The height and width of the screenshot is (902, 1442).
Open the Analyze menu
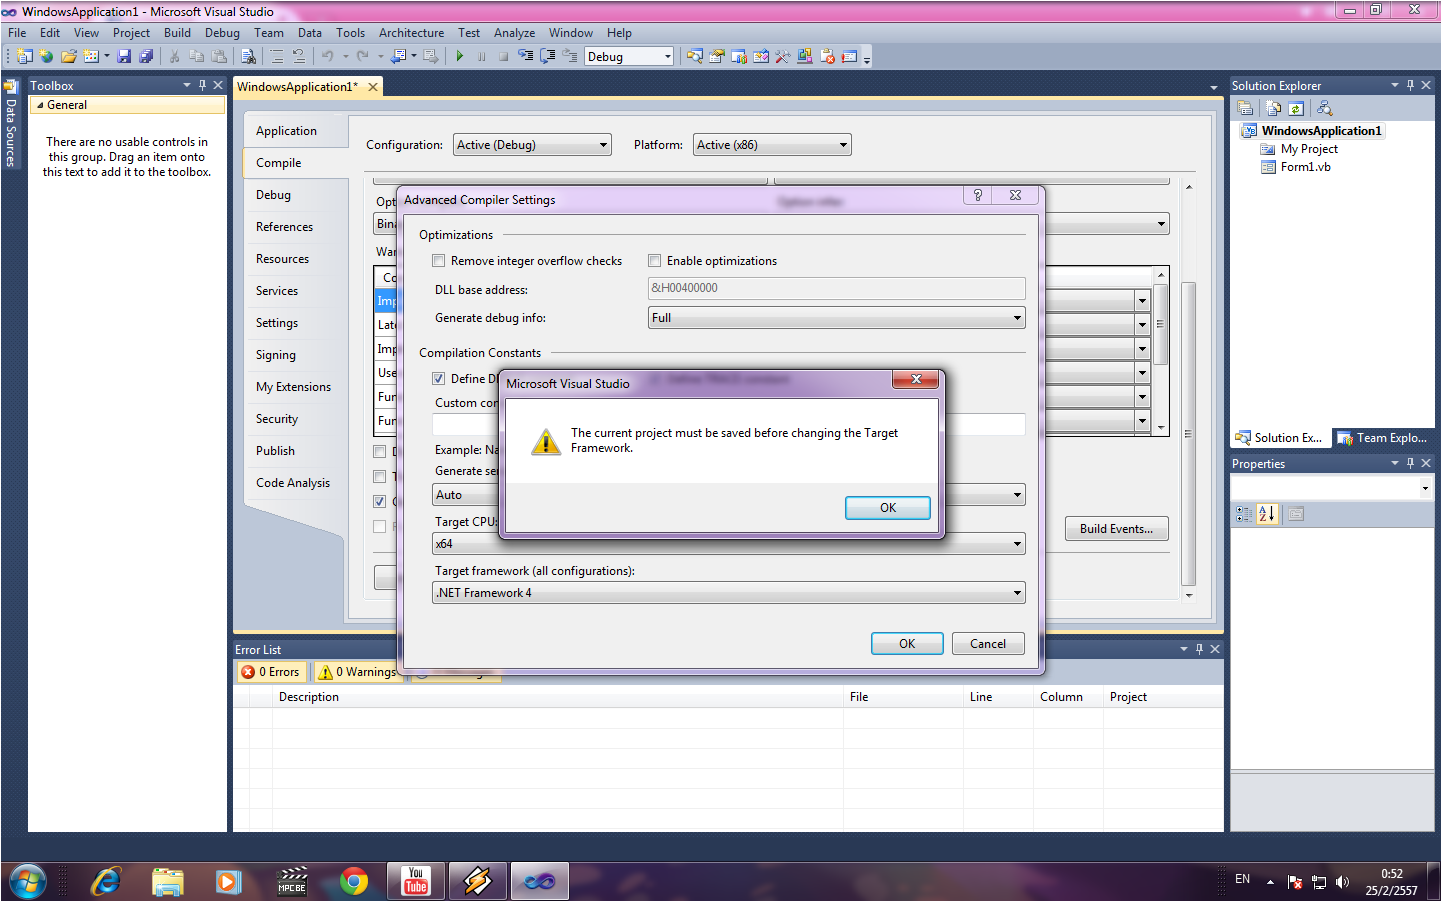[x=514, y=33]
